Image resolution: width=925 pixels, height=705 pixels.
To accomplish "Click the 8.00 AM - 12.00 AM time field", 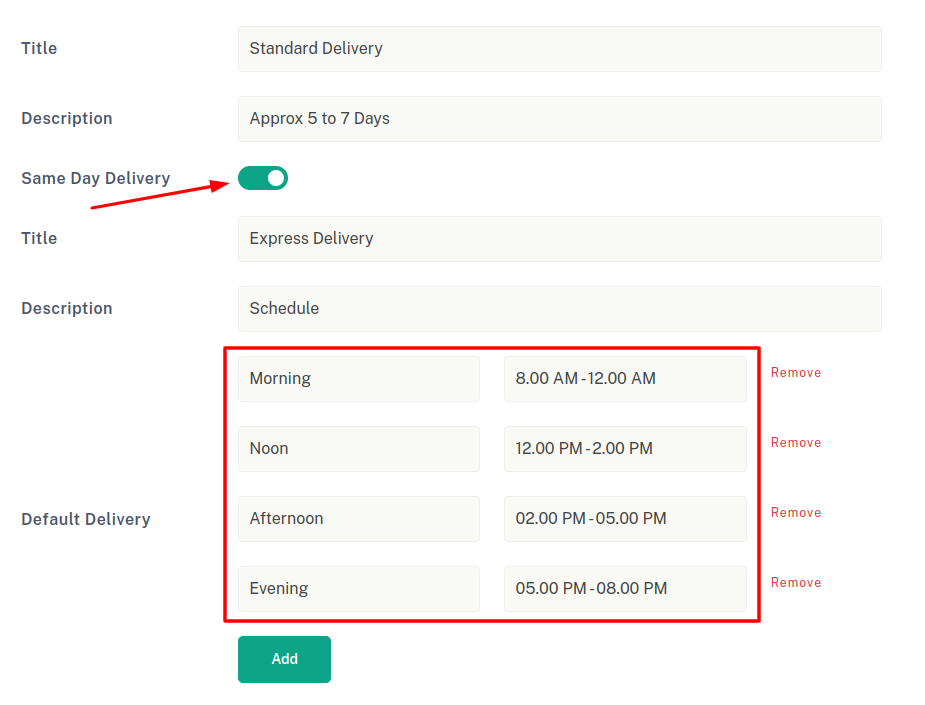I will pos(624,379).
